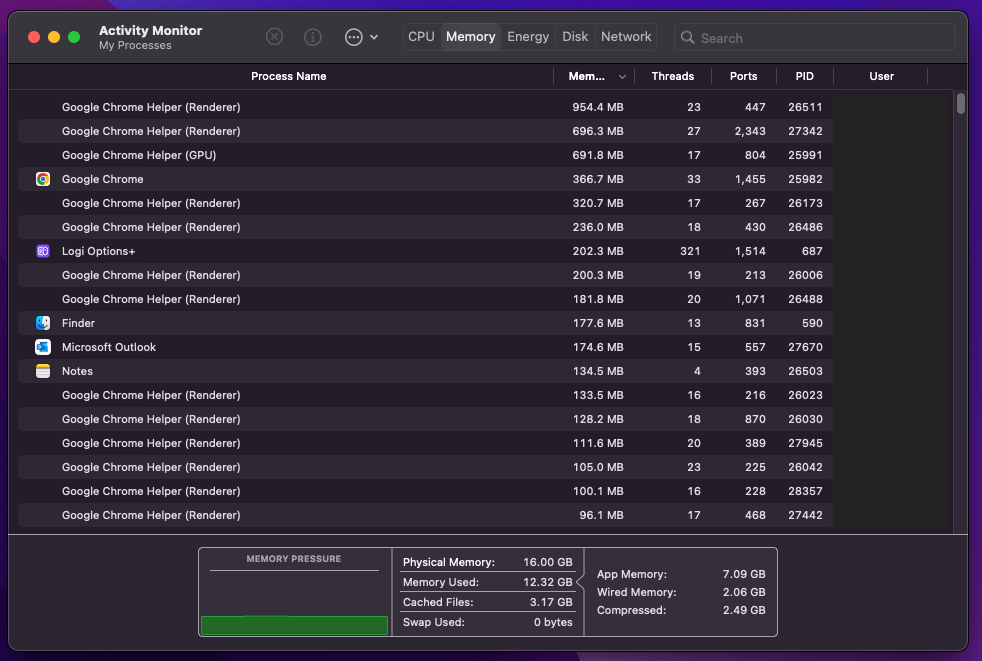
Task: Sort by Threads column header
Action: (673, 76)
